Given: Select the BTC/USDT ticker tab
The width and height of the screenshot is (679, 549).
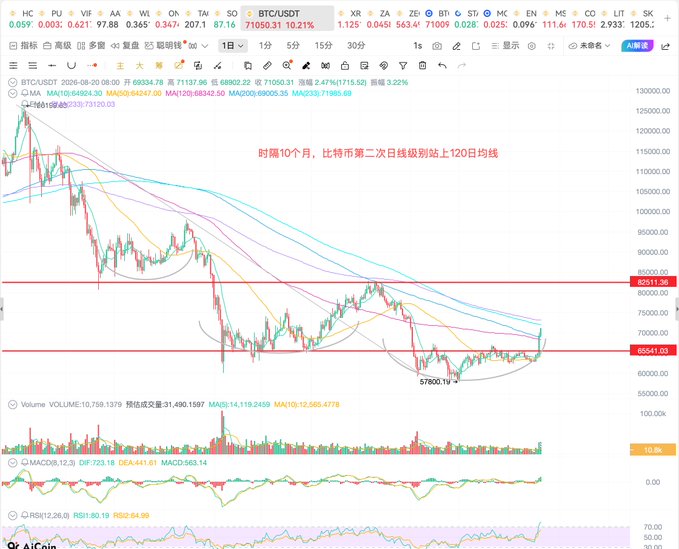Looking at the screenshot, I should 288,19.
